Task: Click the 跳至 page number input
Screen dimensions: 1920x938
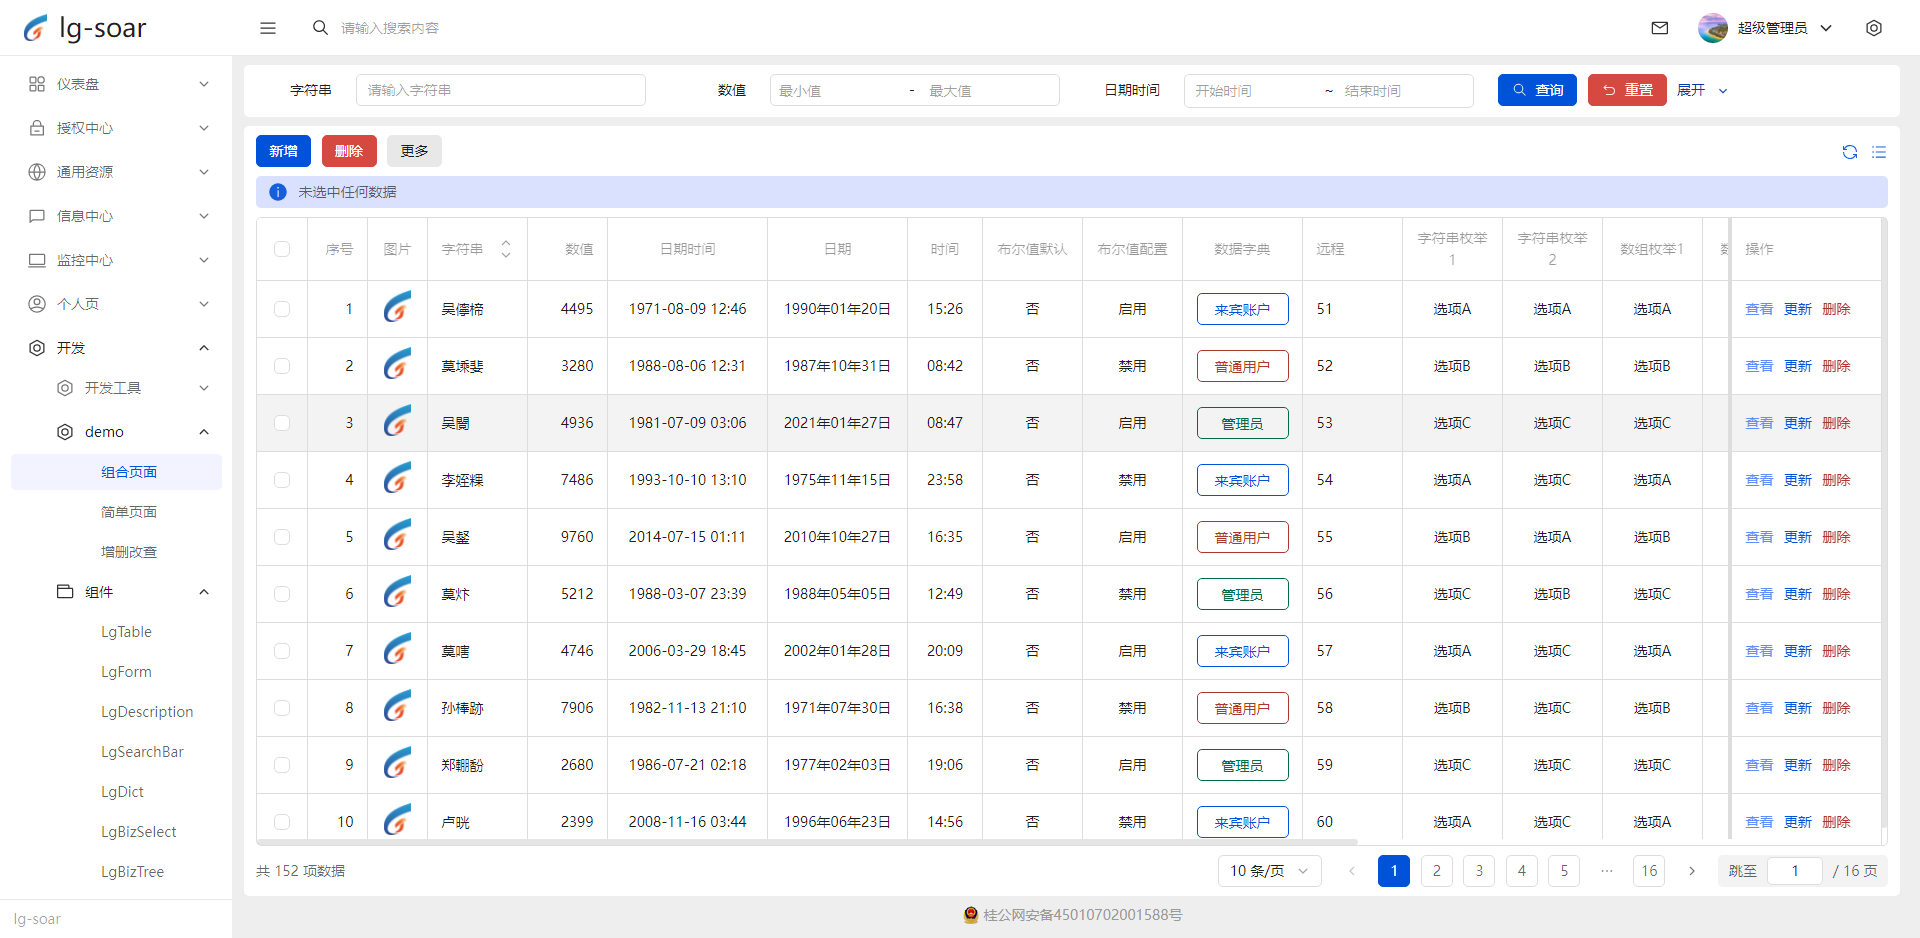Action: pyautogui.click(x=1795, y=871)
